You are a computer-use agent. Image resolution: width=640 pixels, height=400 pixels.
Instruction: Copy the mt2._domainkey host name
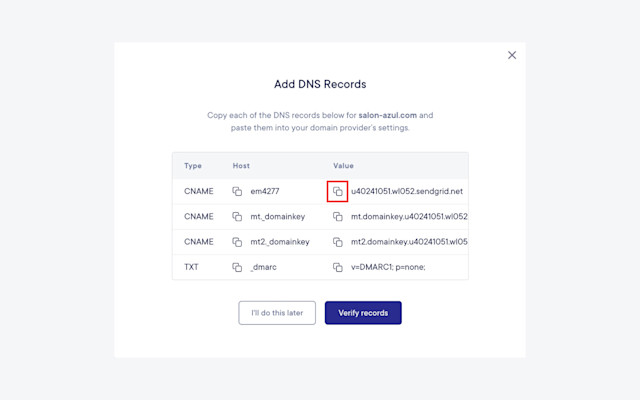tap(237, 242)
